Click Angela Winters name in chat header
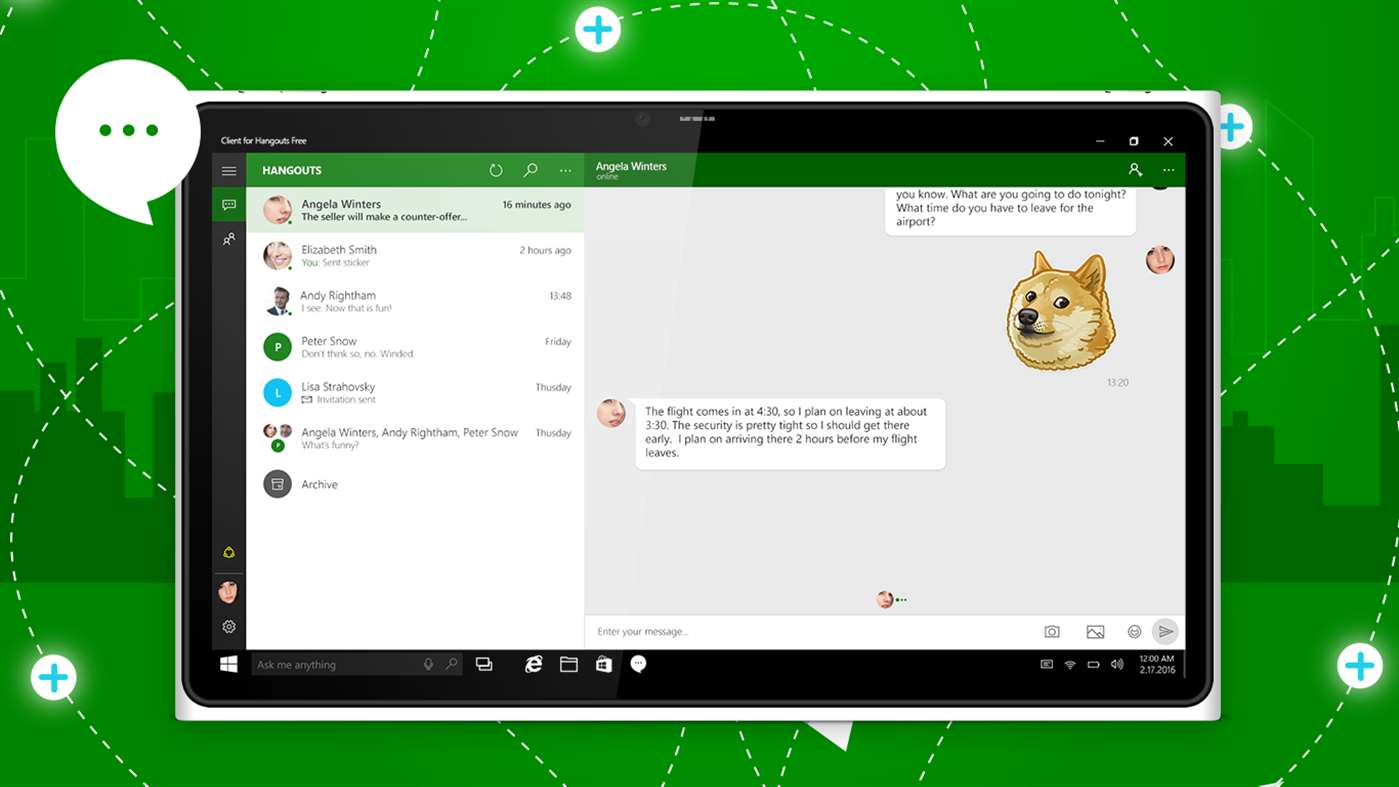Image resolution: width=1399 pixels, height=787 pixels. click(631, 166)
